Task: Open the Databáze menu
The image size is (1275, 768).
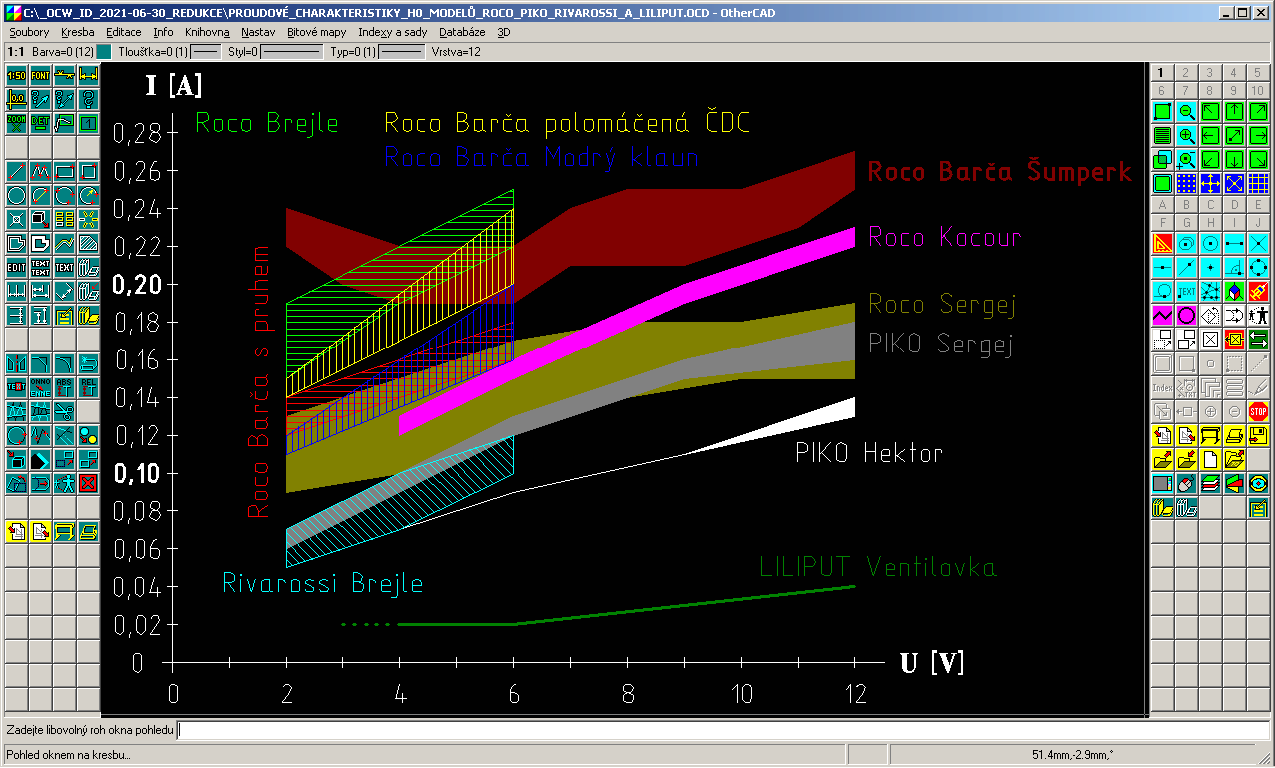Action: [x=462, y=32]
